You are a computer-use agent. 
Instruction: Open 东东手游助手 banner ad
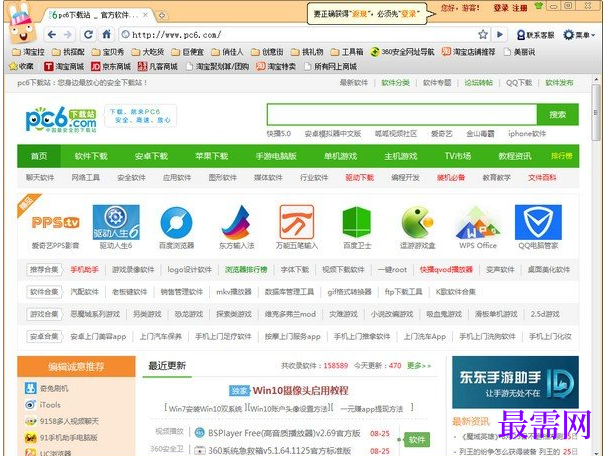pos(515,382)
